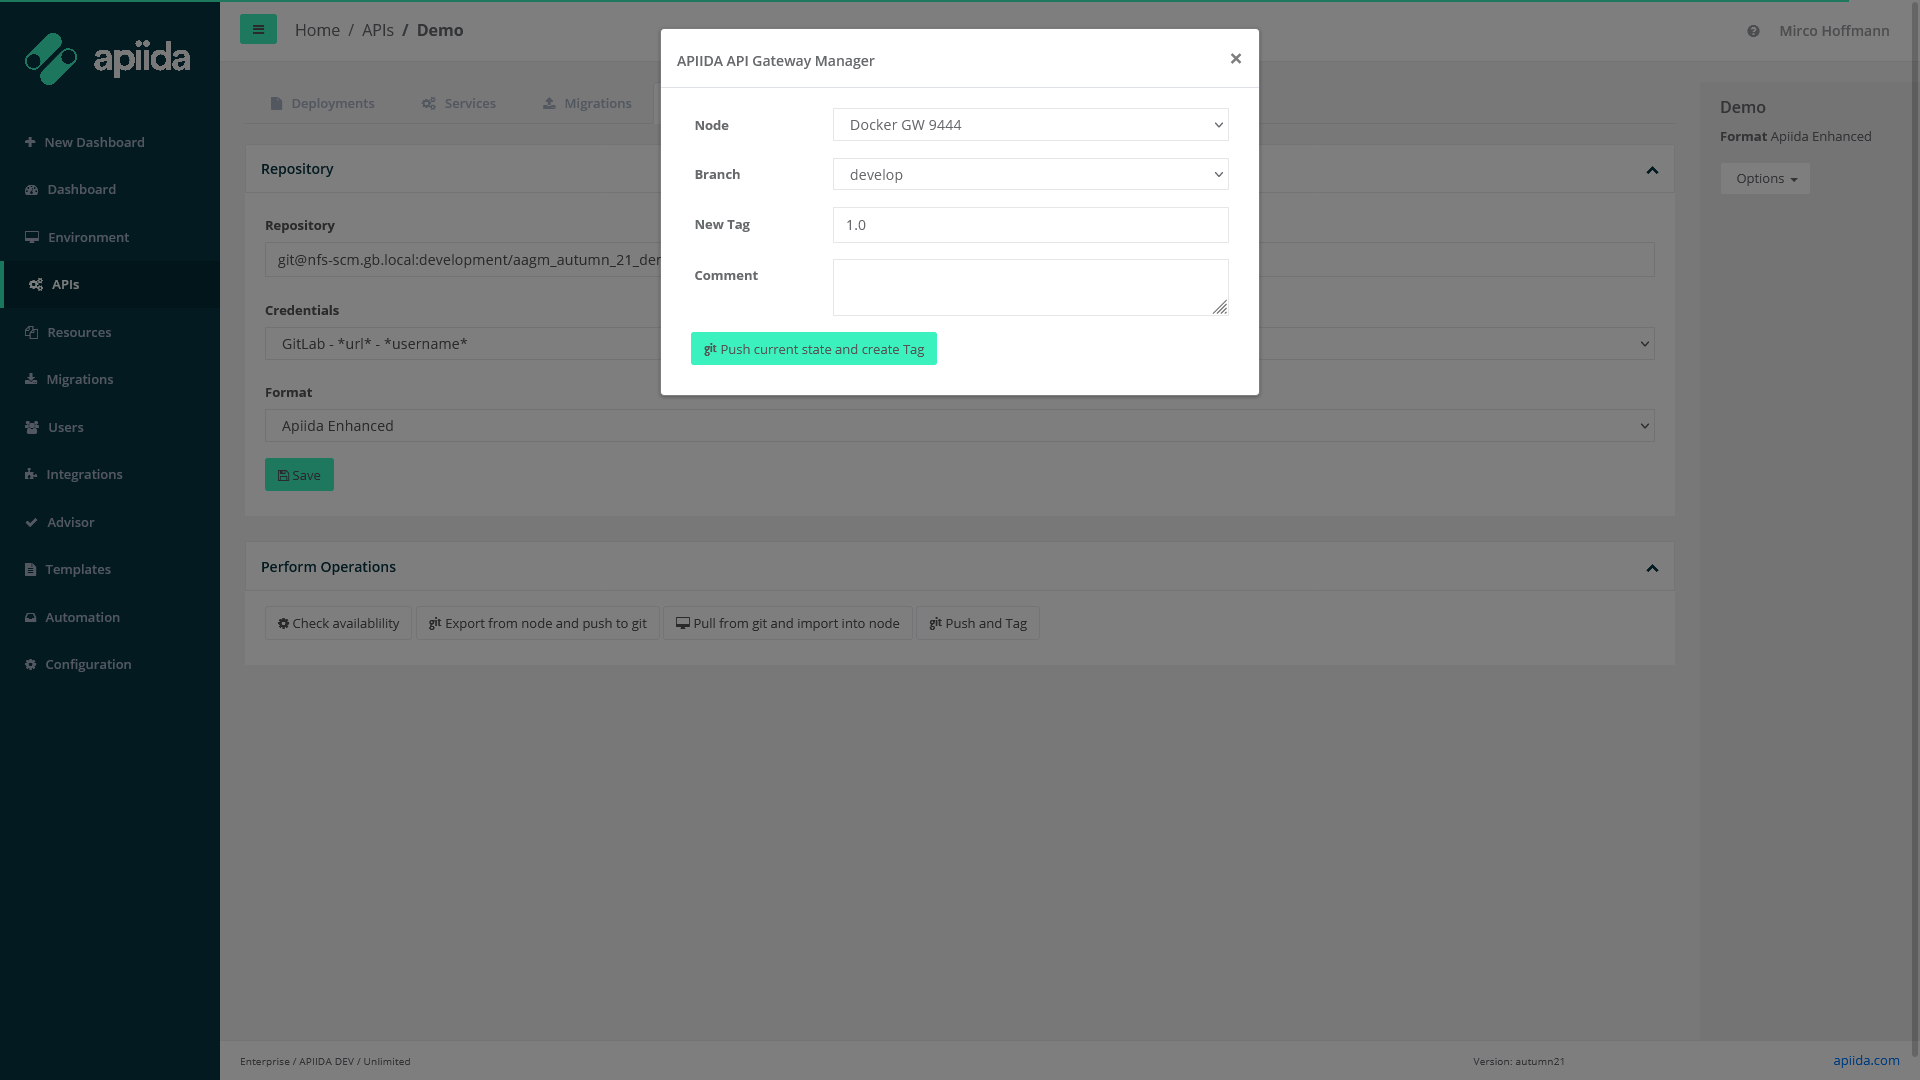Viewport: 1920px width, 1080px height.
Task: Open Resources in sidebar
Action: pyautogui.click(x=79, y=332)
